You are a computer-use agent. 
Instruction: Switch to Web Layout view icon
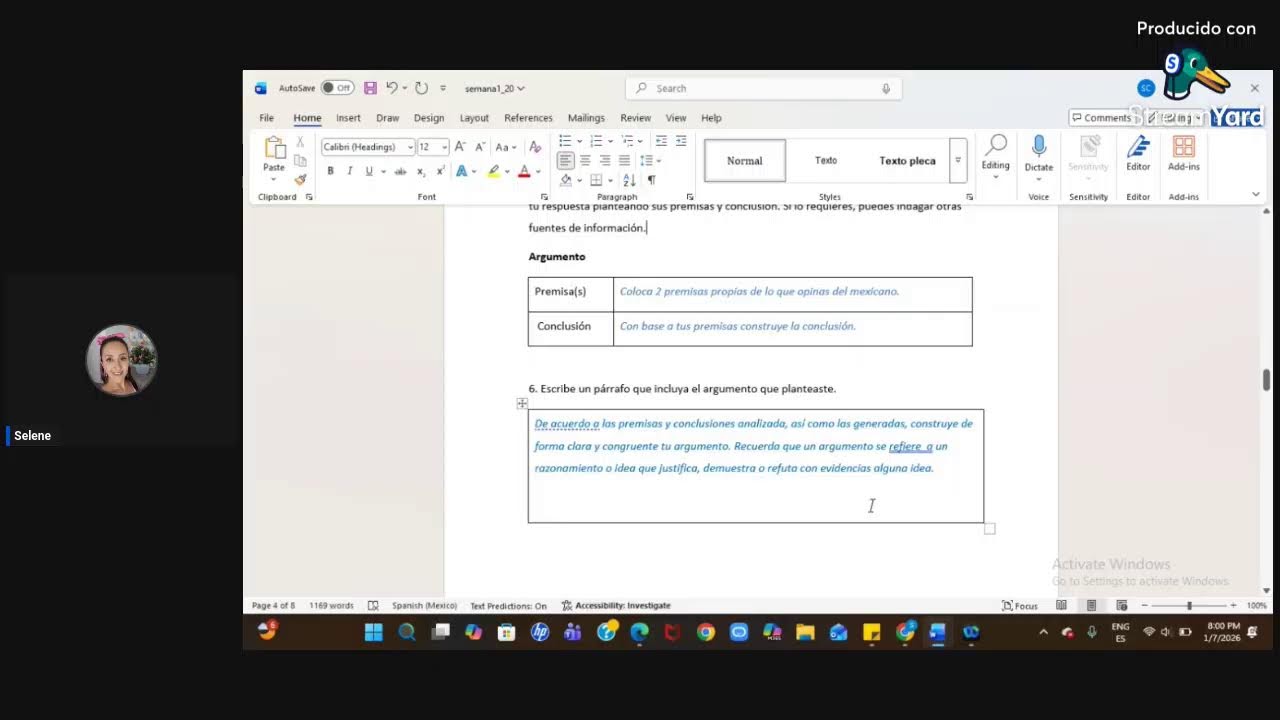[1122, 605]
